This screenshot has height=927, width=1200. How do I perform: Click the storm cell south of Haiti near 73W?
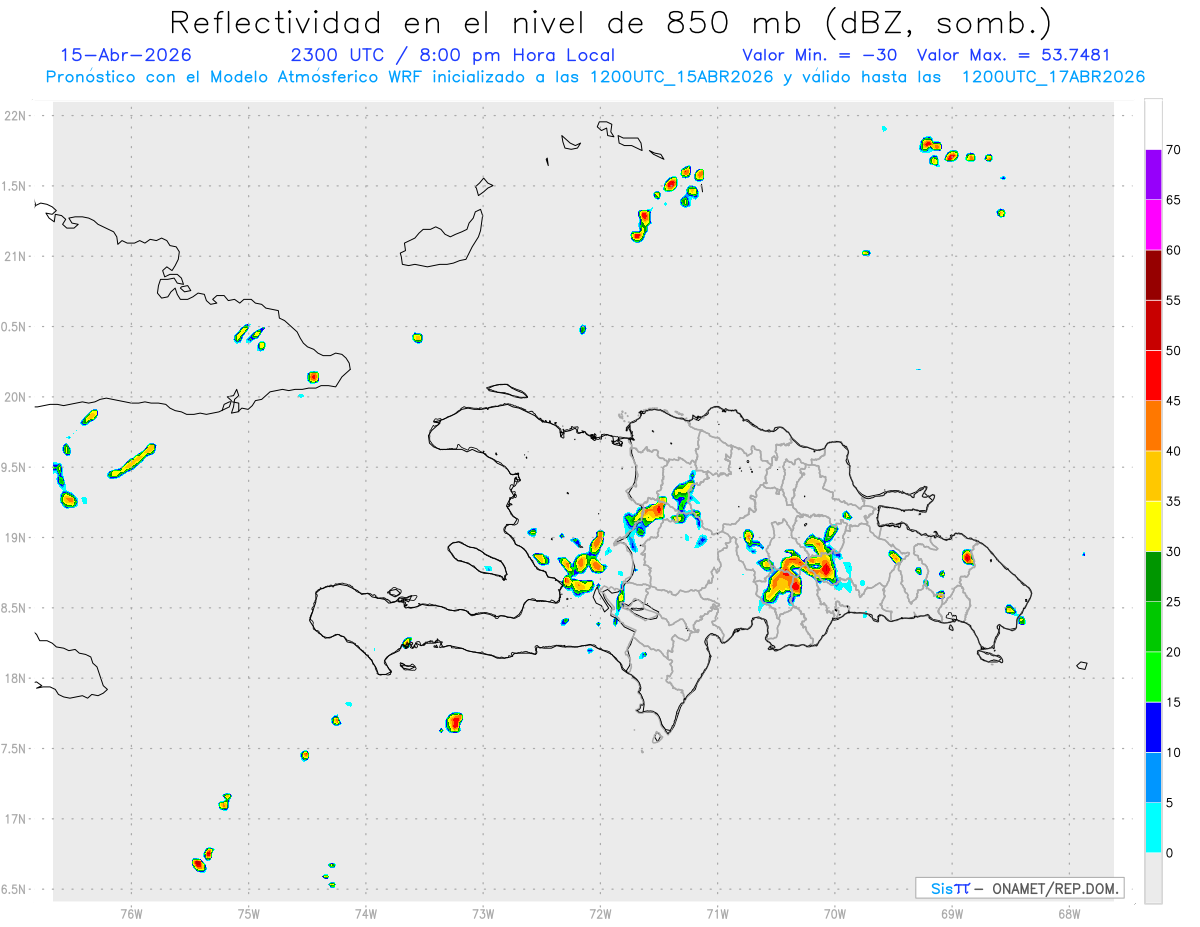coord(455,721)
